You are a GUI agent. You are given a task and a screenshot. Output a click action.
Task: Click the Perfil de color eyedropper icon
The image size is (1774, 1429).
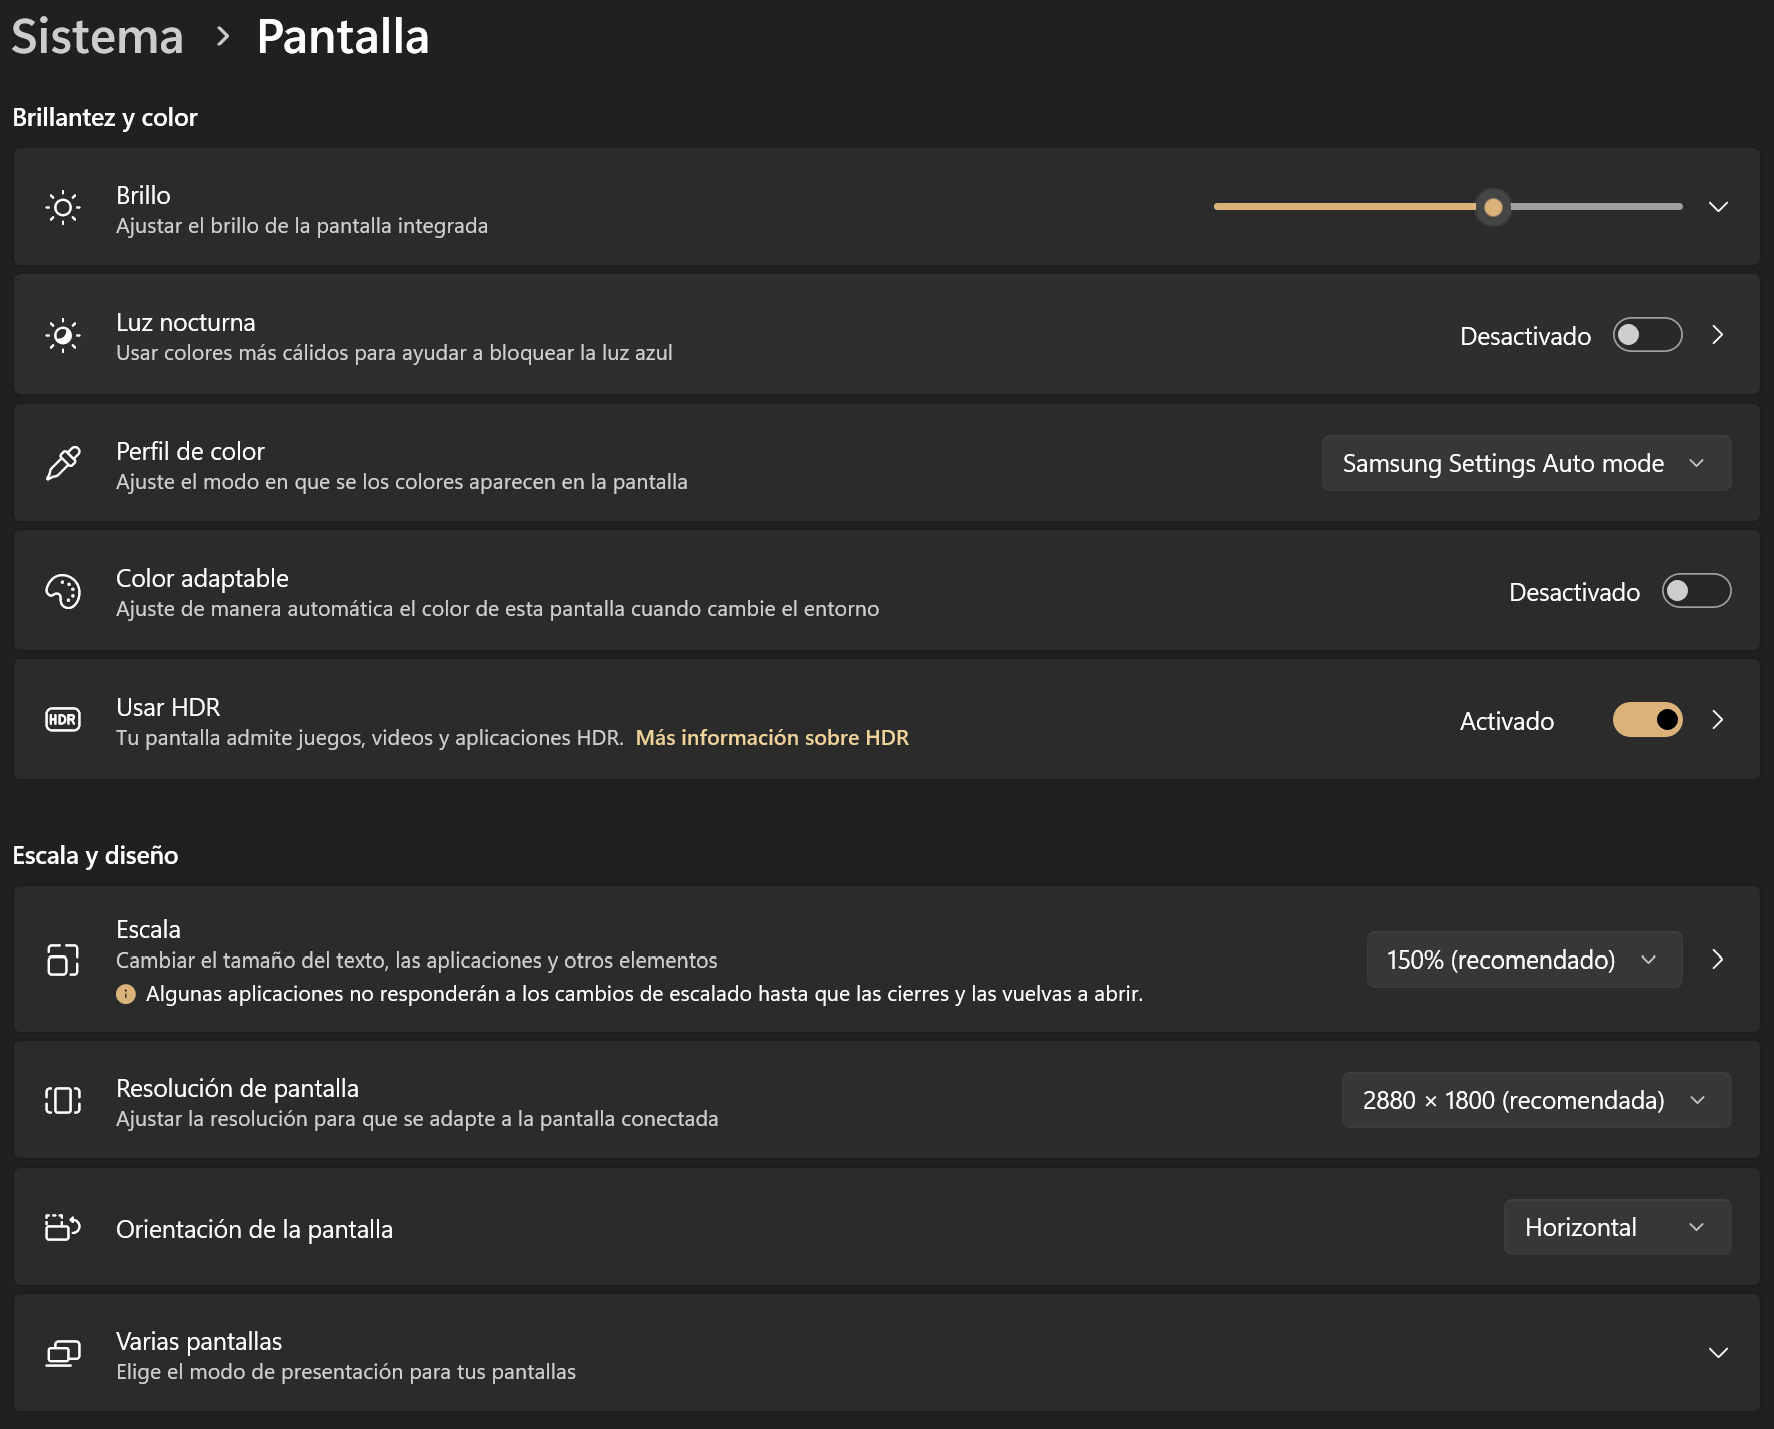63,463
